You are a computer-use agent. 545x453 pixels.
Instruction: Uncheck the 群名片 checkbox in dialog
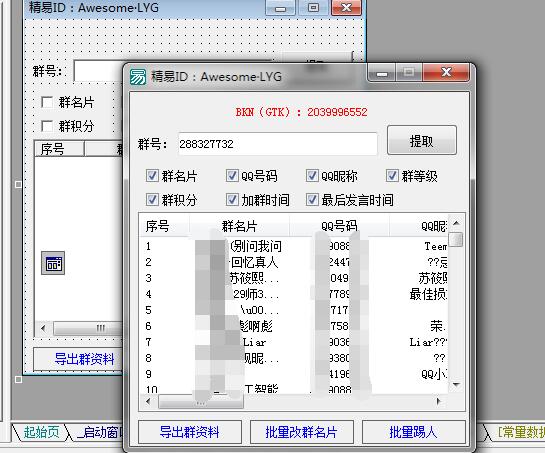(x=152, y=176)
